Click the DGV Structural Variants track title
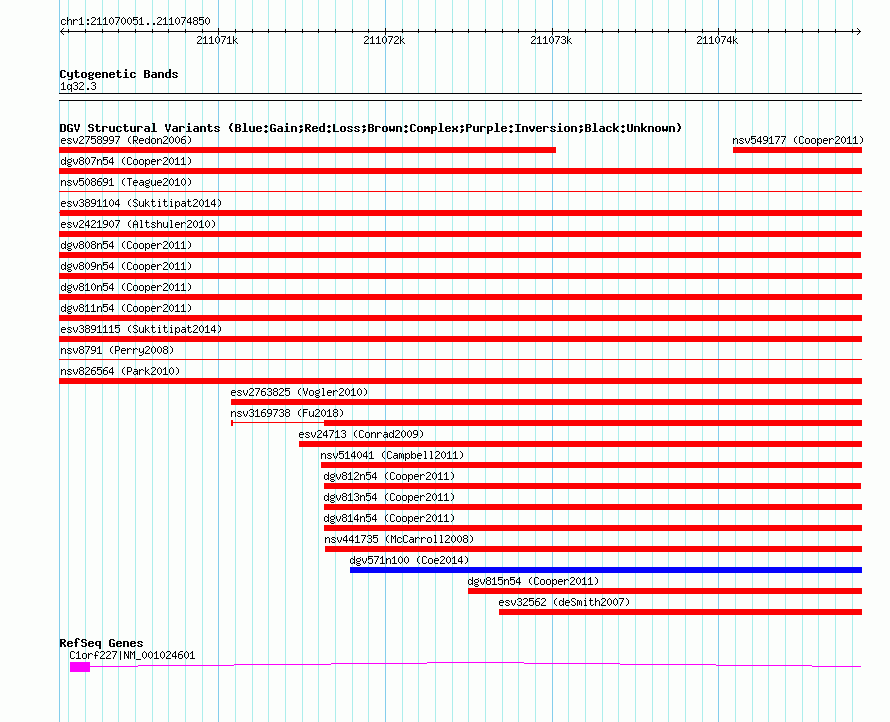Image resolution: width=890 pixels, height=722 pixels. click(x=371, y=128)
